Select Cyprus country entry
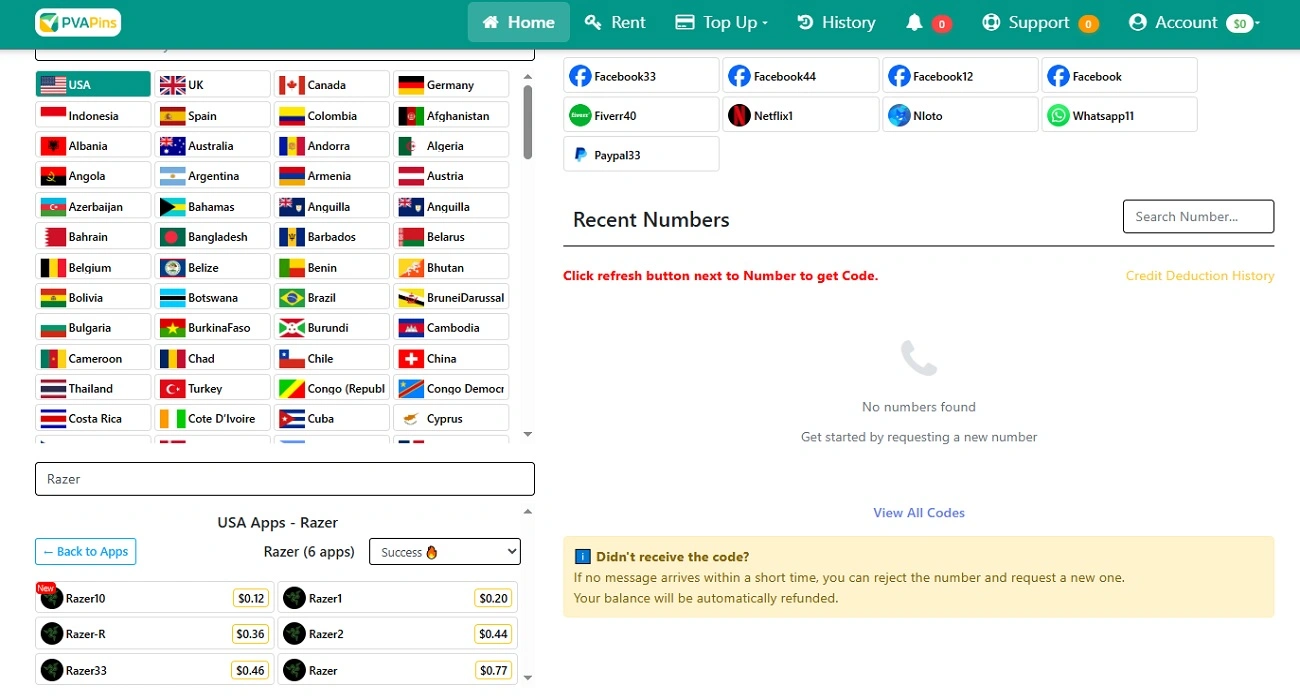 coord(451,419)
